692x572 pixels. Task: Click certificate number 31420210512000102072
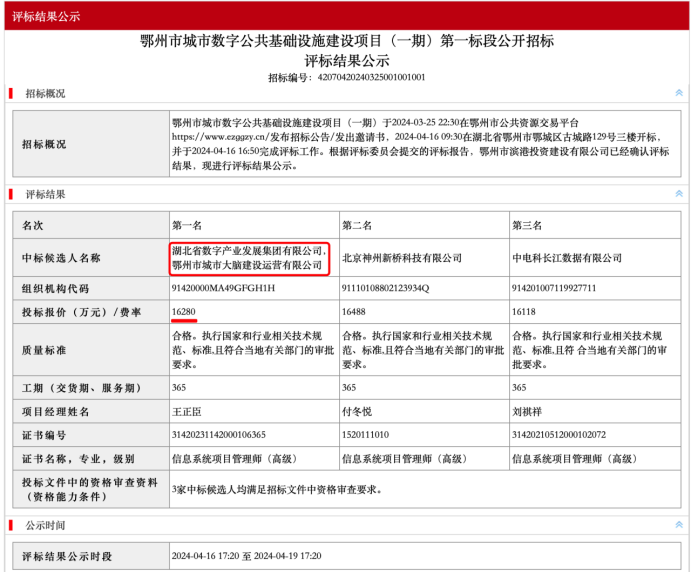pyautogui.click(x=559, y=435)
